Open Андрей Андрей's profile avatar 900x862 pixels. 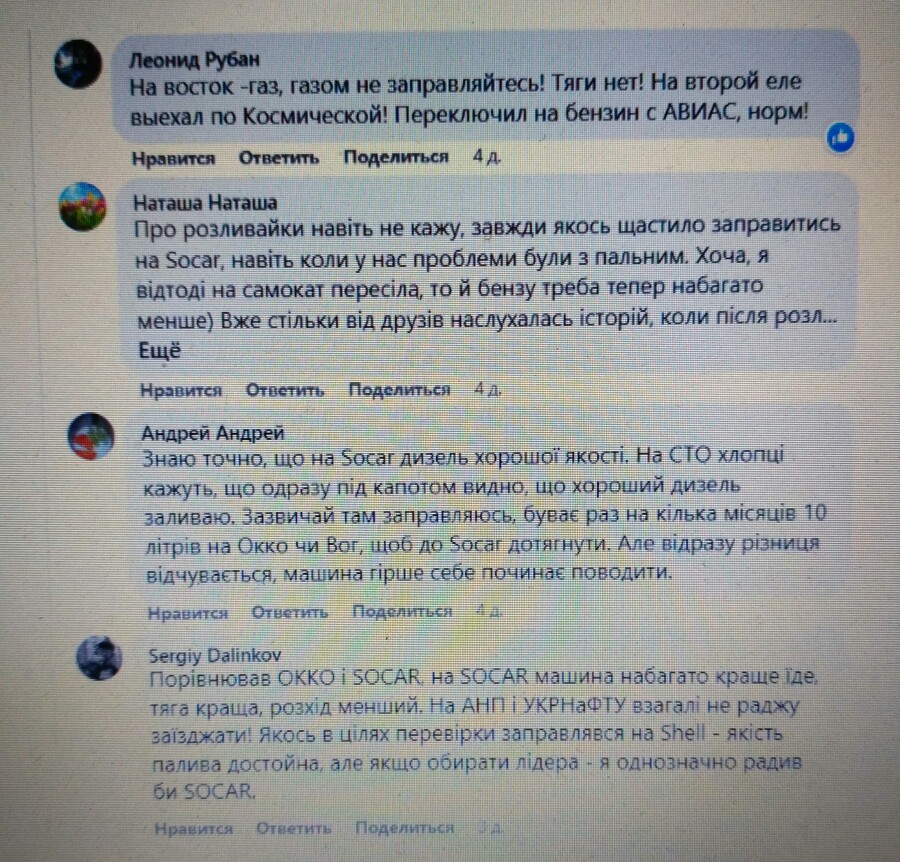[x=91, y=436]
